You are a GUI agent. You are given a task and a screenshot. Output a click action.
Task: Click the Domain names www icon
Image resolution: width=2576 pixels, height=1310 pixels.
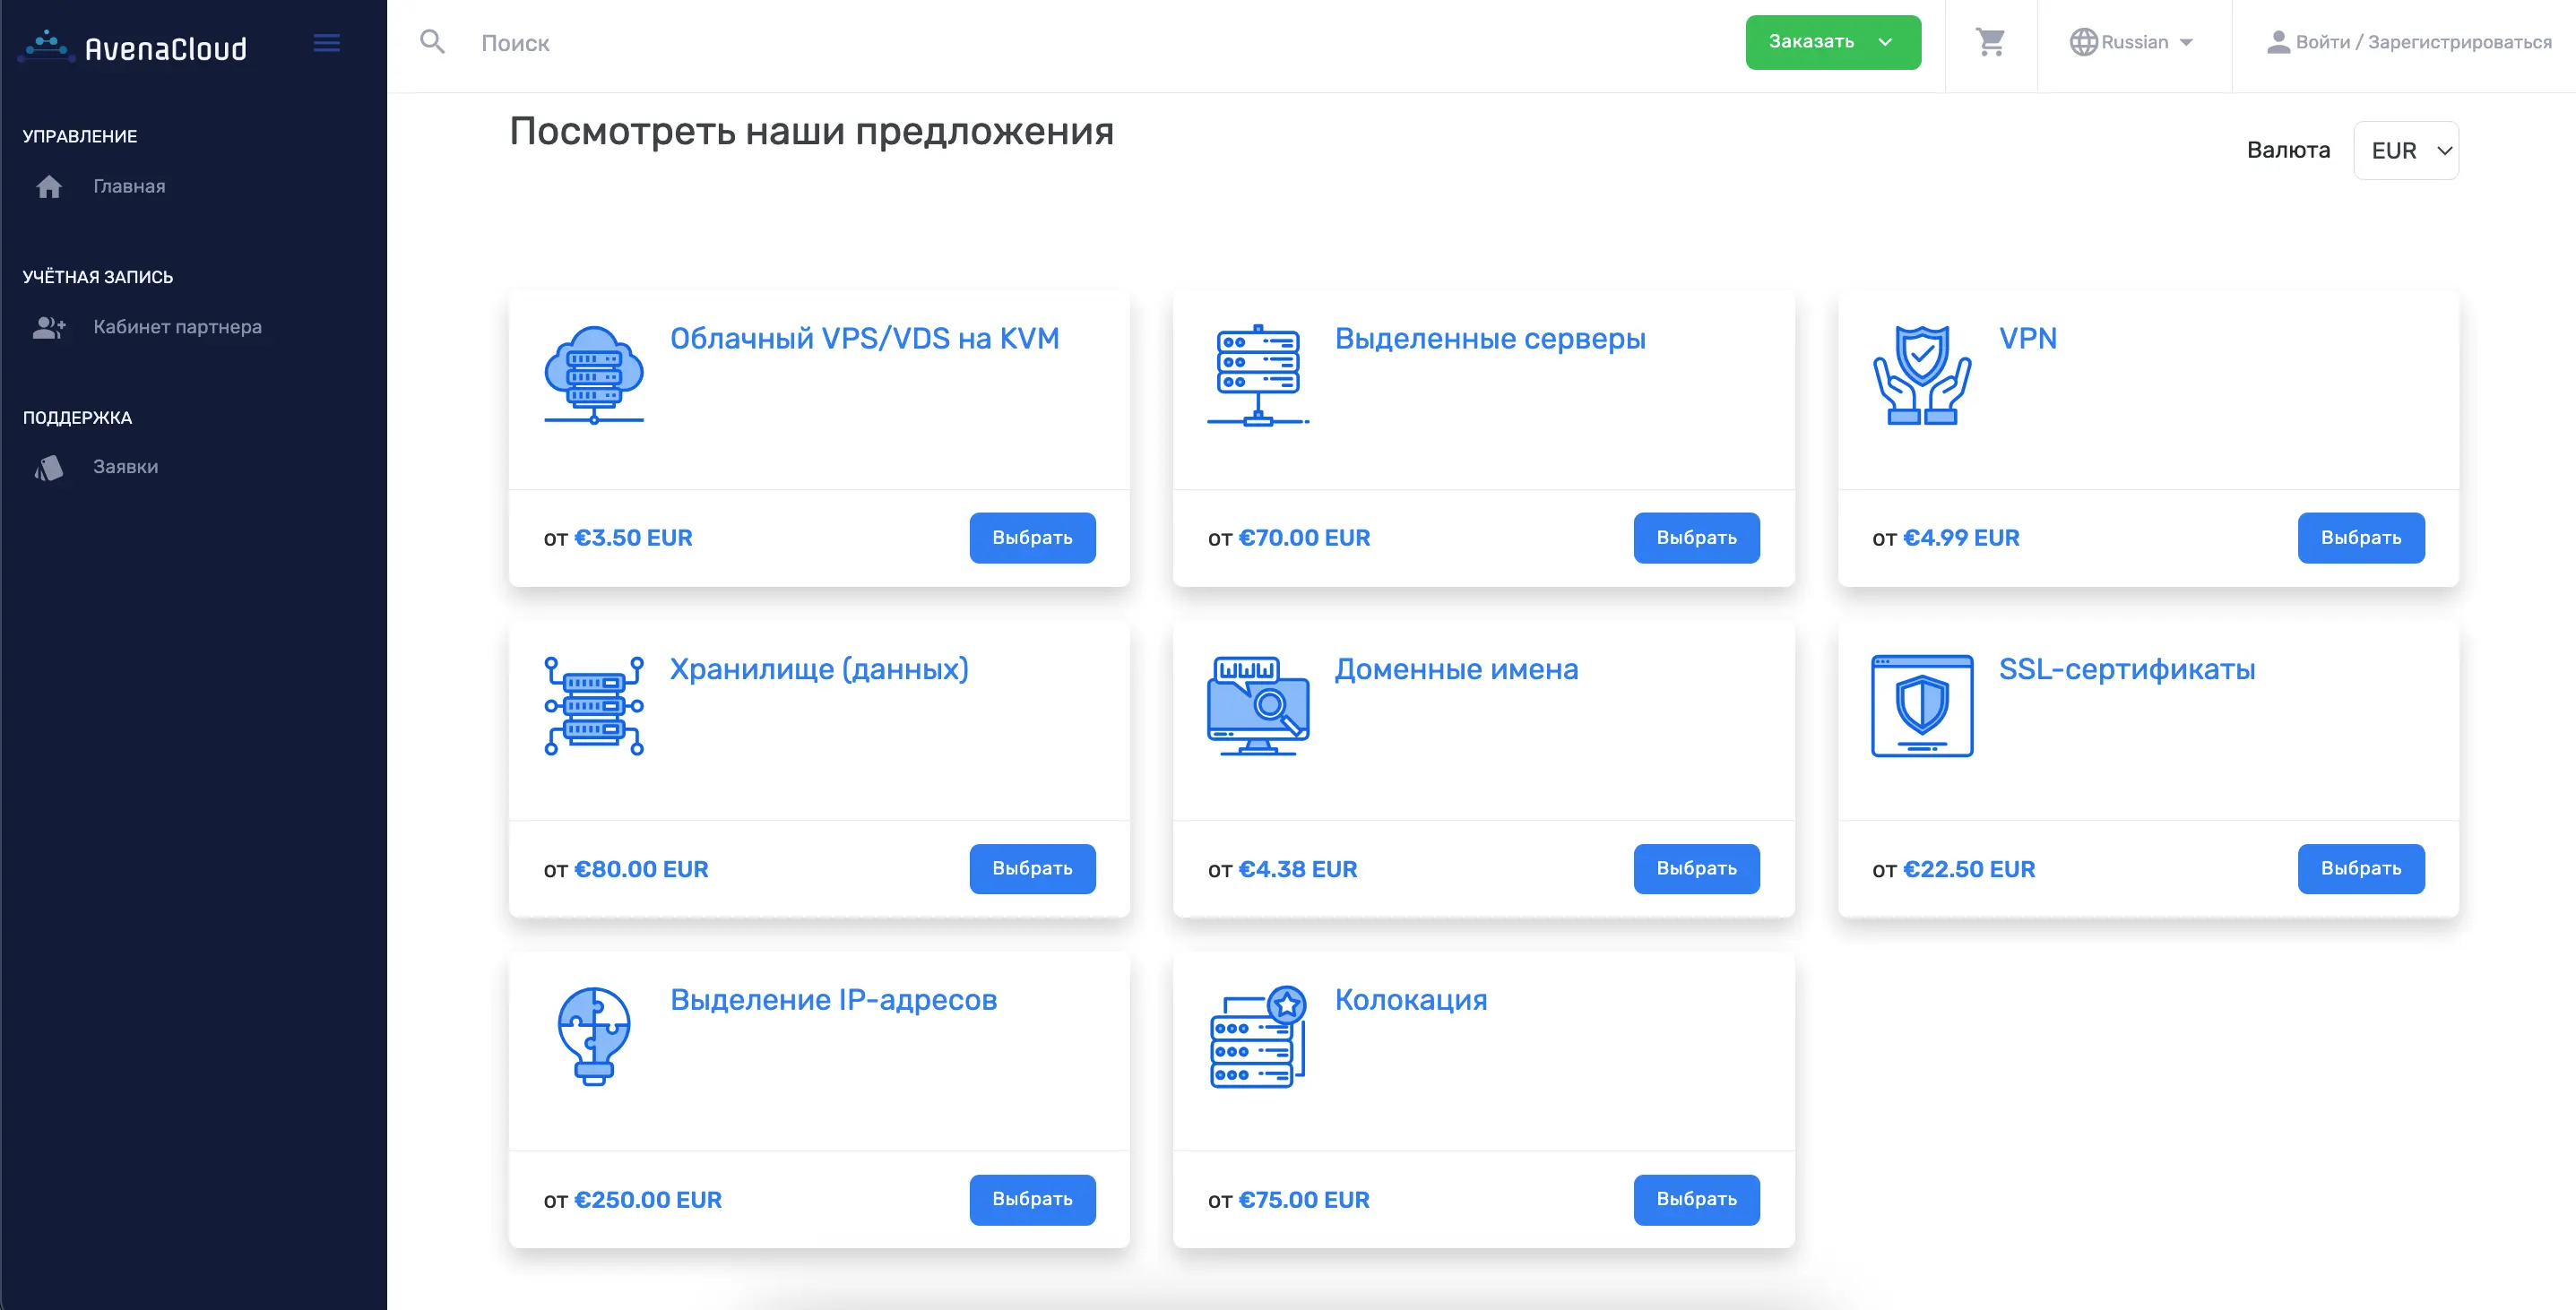[1257, 706]
